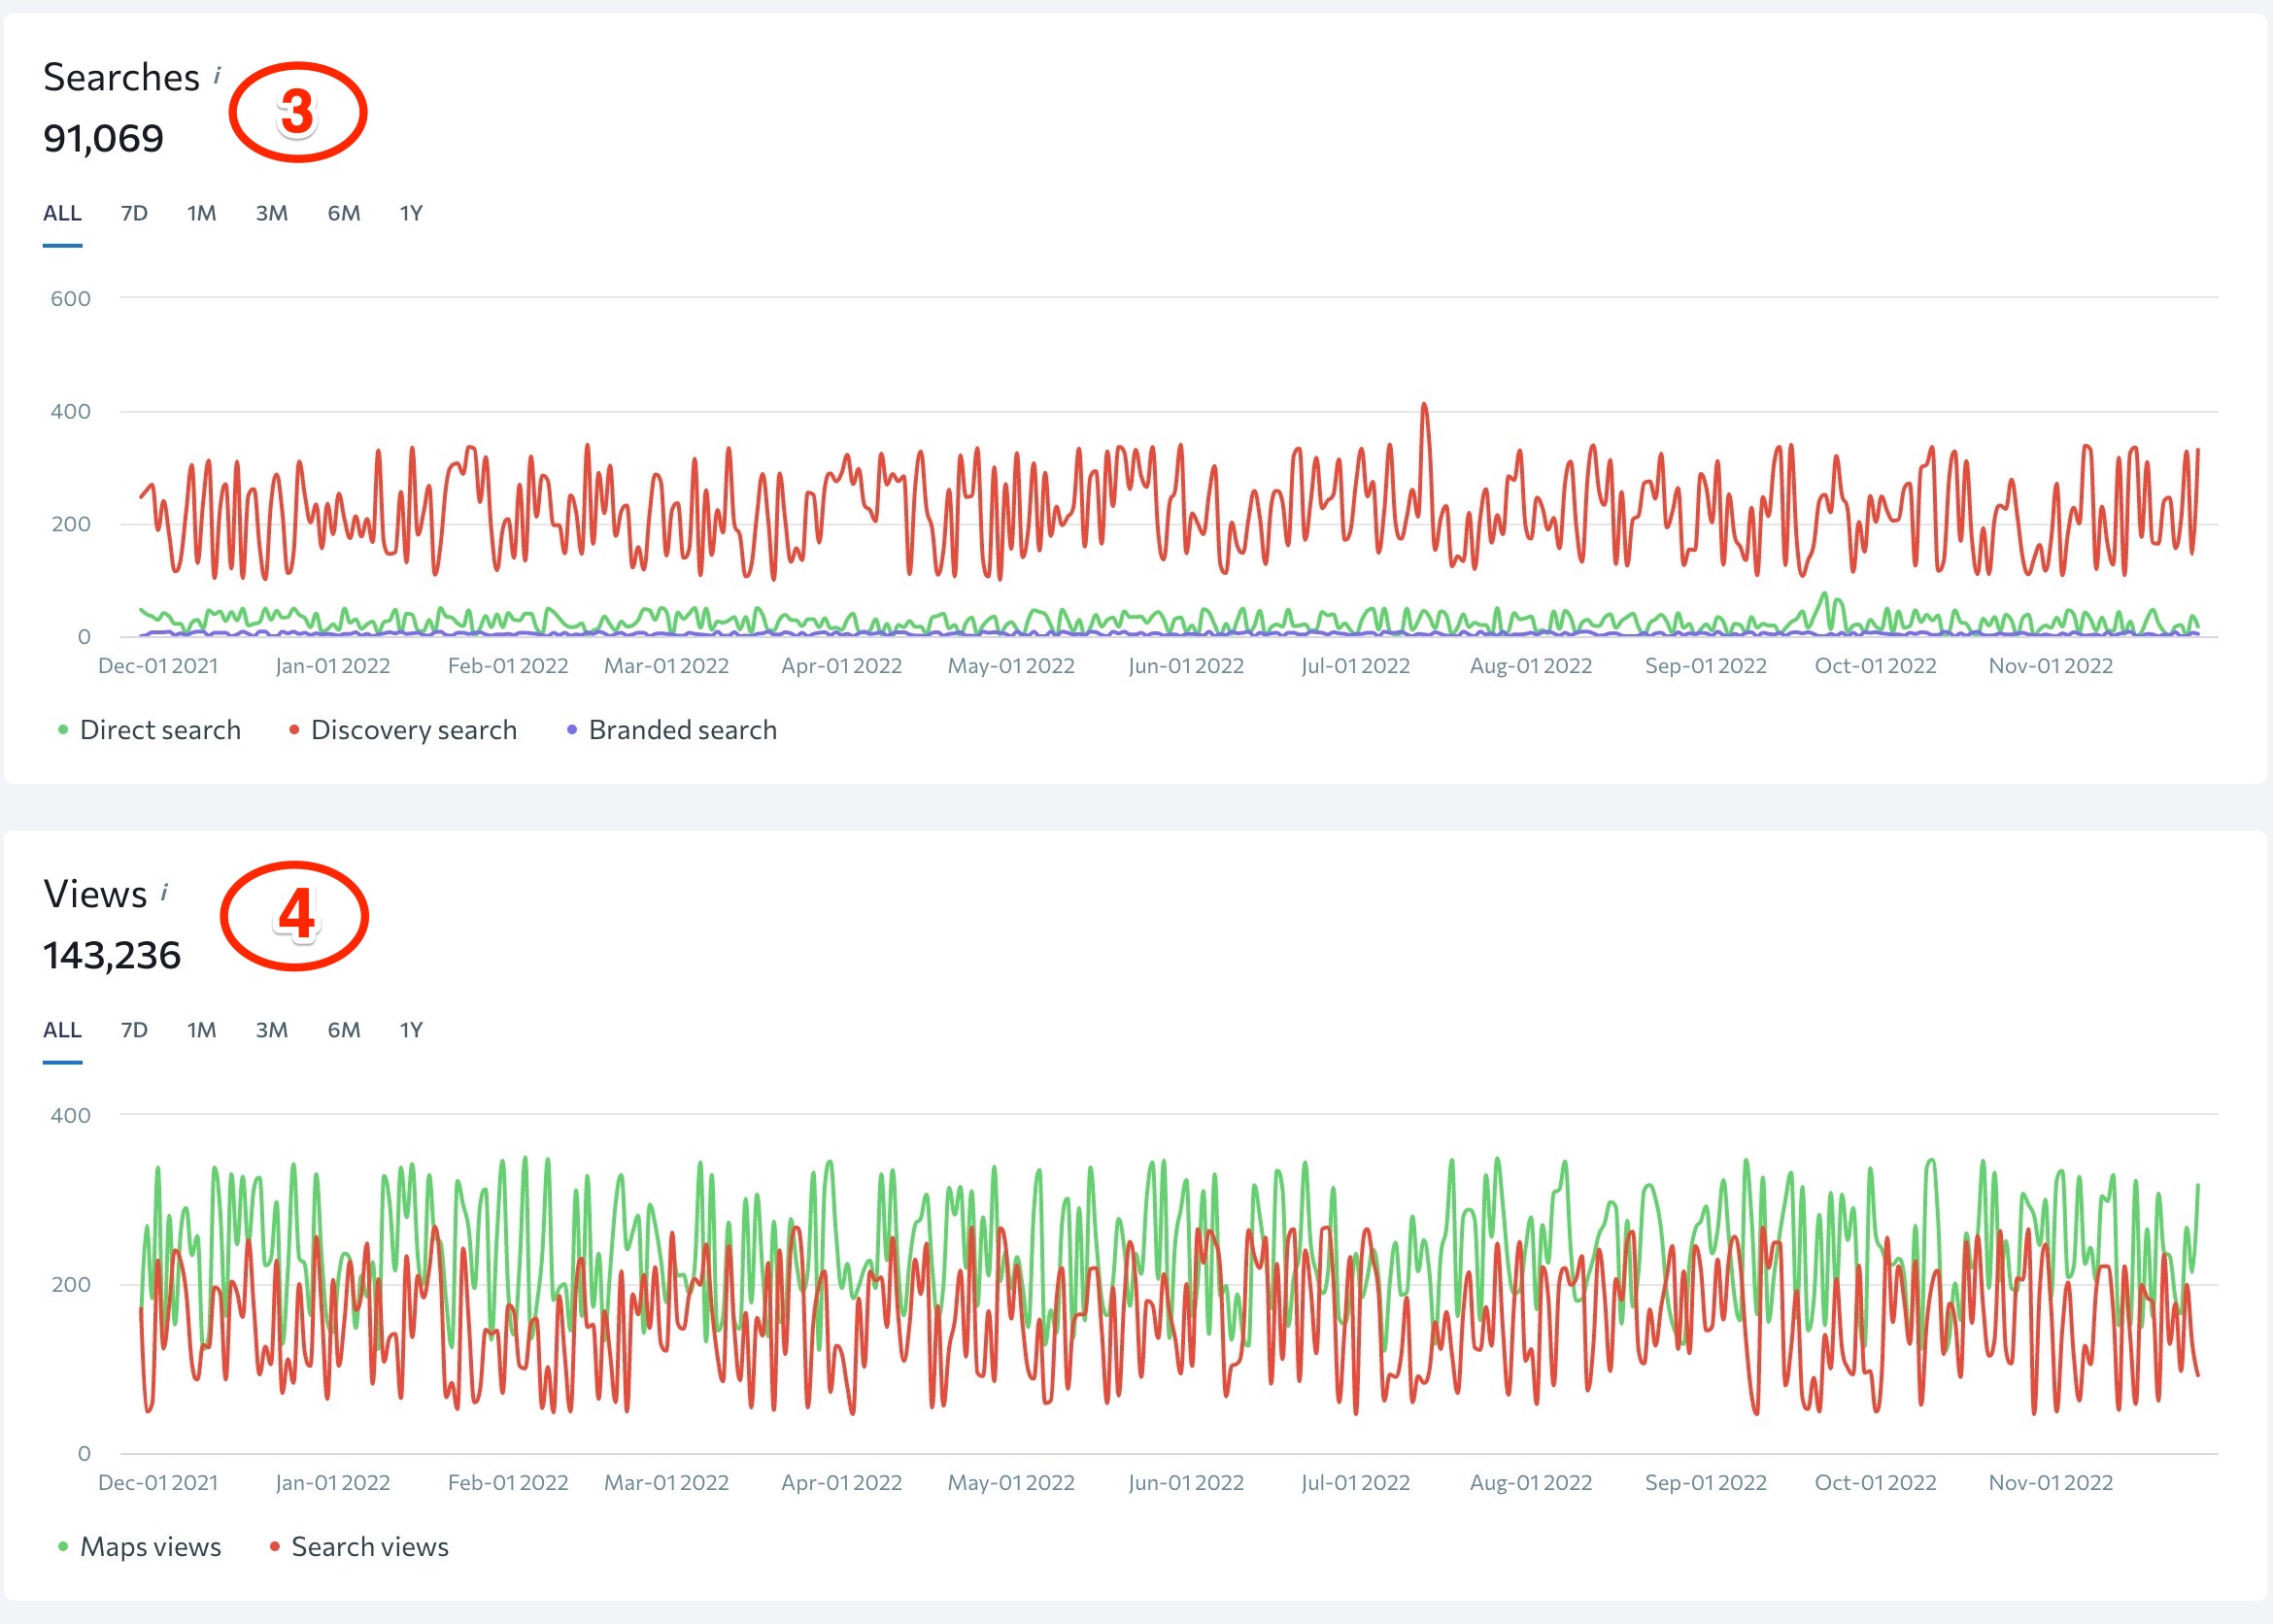
Task: Open the 6M tab in Views chart
Action: pos(343,1030)
